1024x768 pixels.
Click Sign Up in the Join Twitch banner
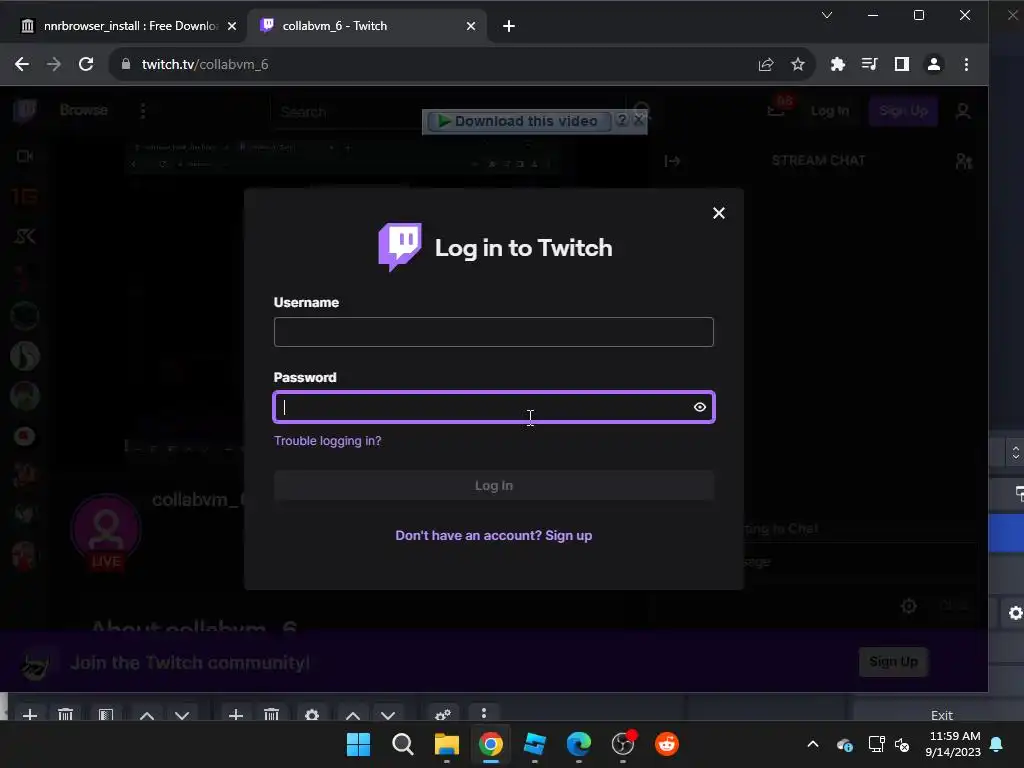point(893,662)
